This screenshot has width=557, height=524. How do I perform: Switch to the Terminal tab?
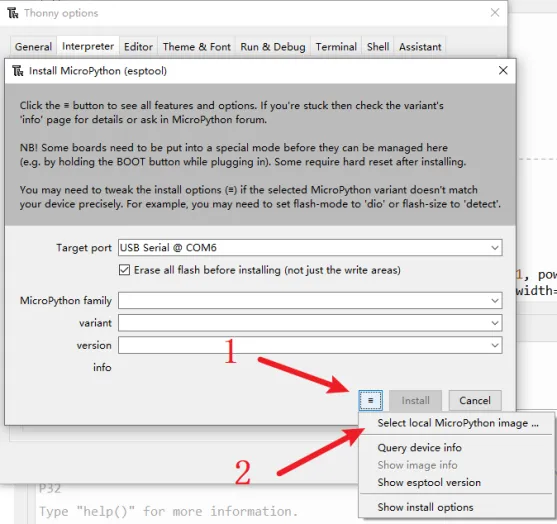pyautogui.click(x=336, y=47)
